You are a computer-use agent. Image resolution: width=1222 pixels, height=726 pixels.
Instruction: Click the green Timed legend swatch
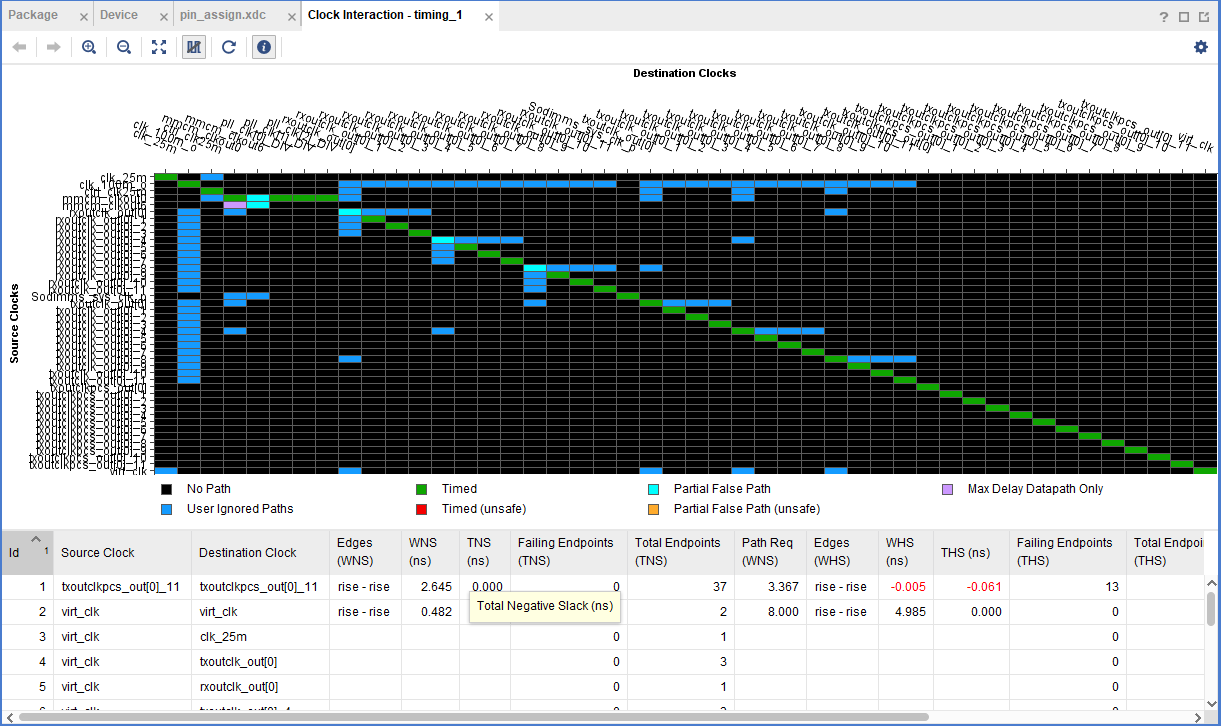[422, 490]
